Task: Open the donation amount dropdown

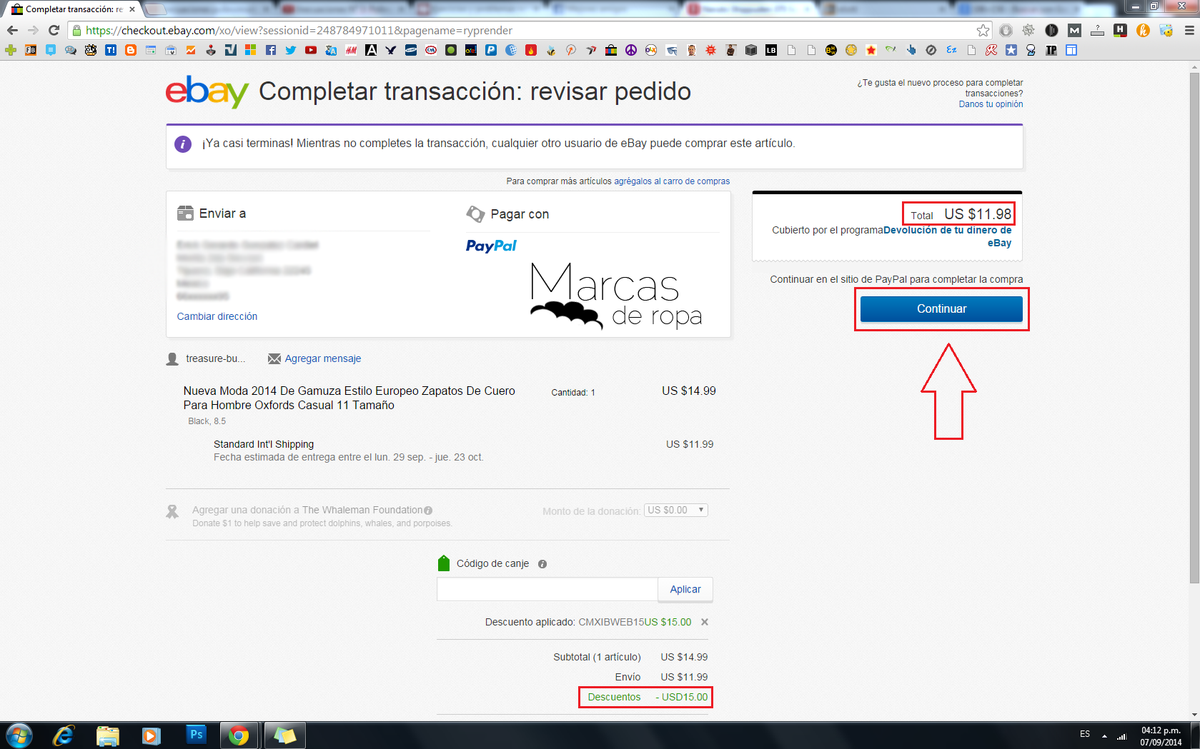Action: (675, 508)
